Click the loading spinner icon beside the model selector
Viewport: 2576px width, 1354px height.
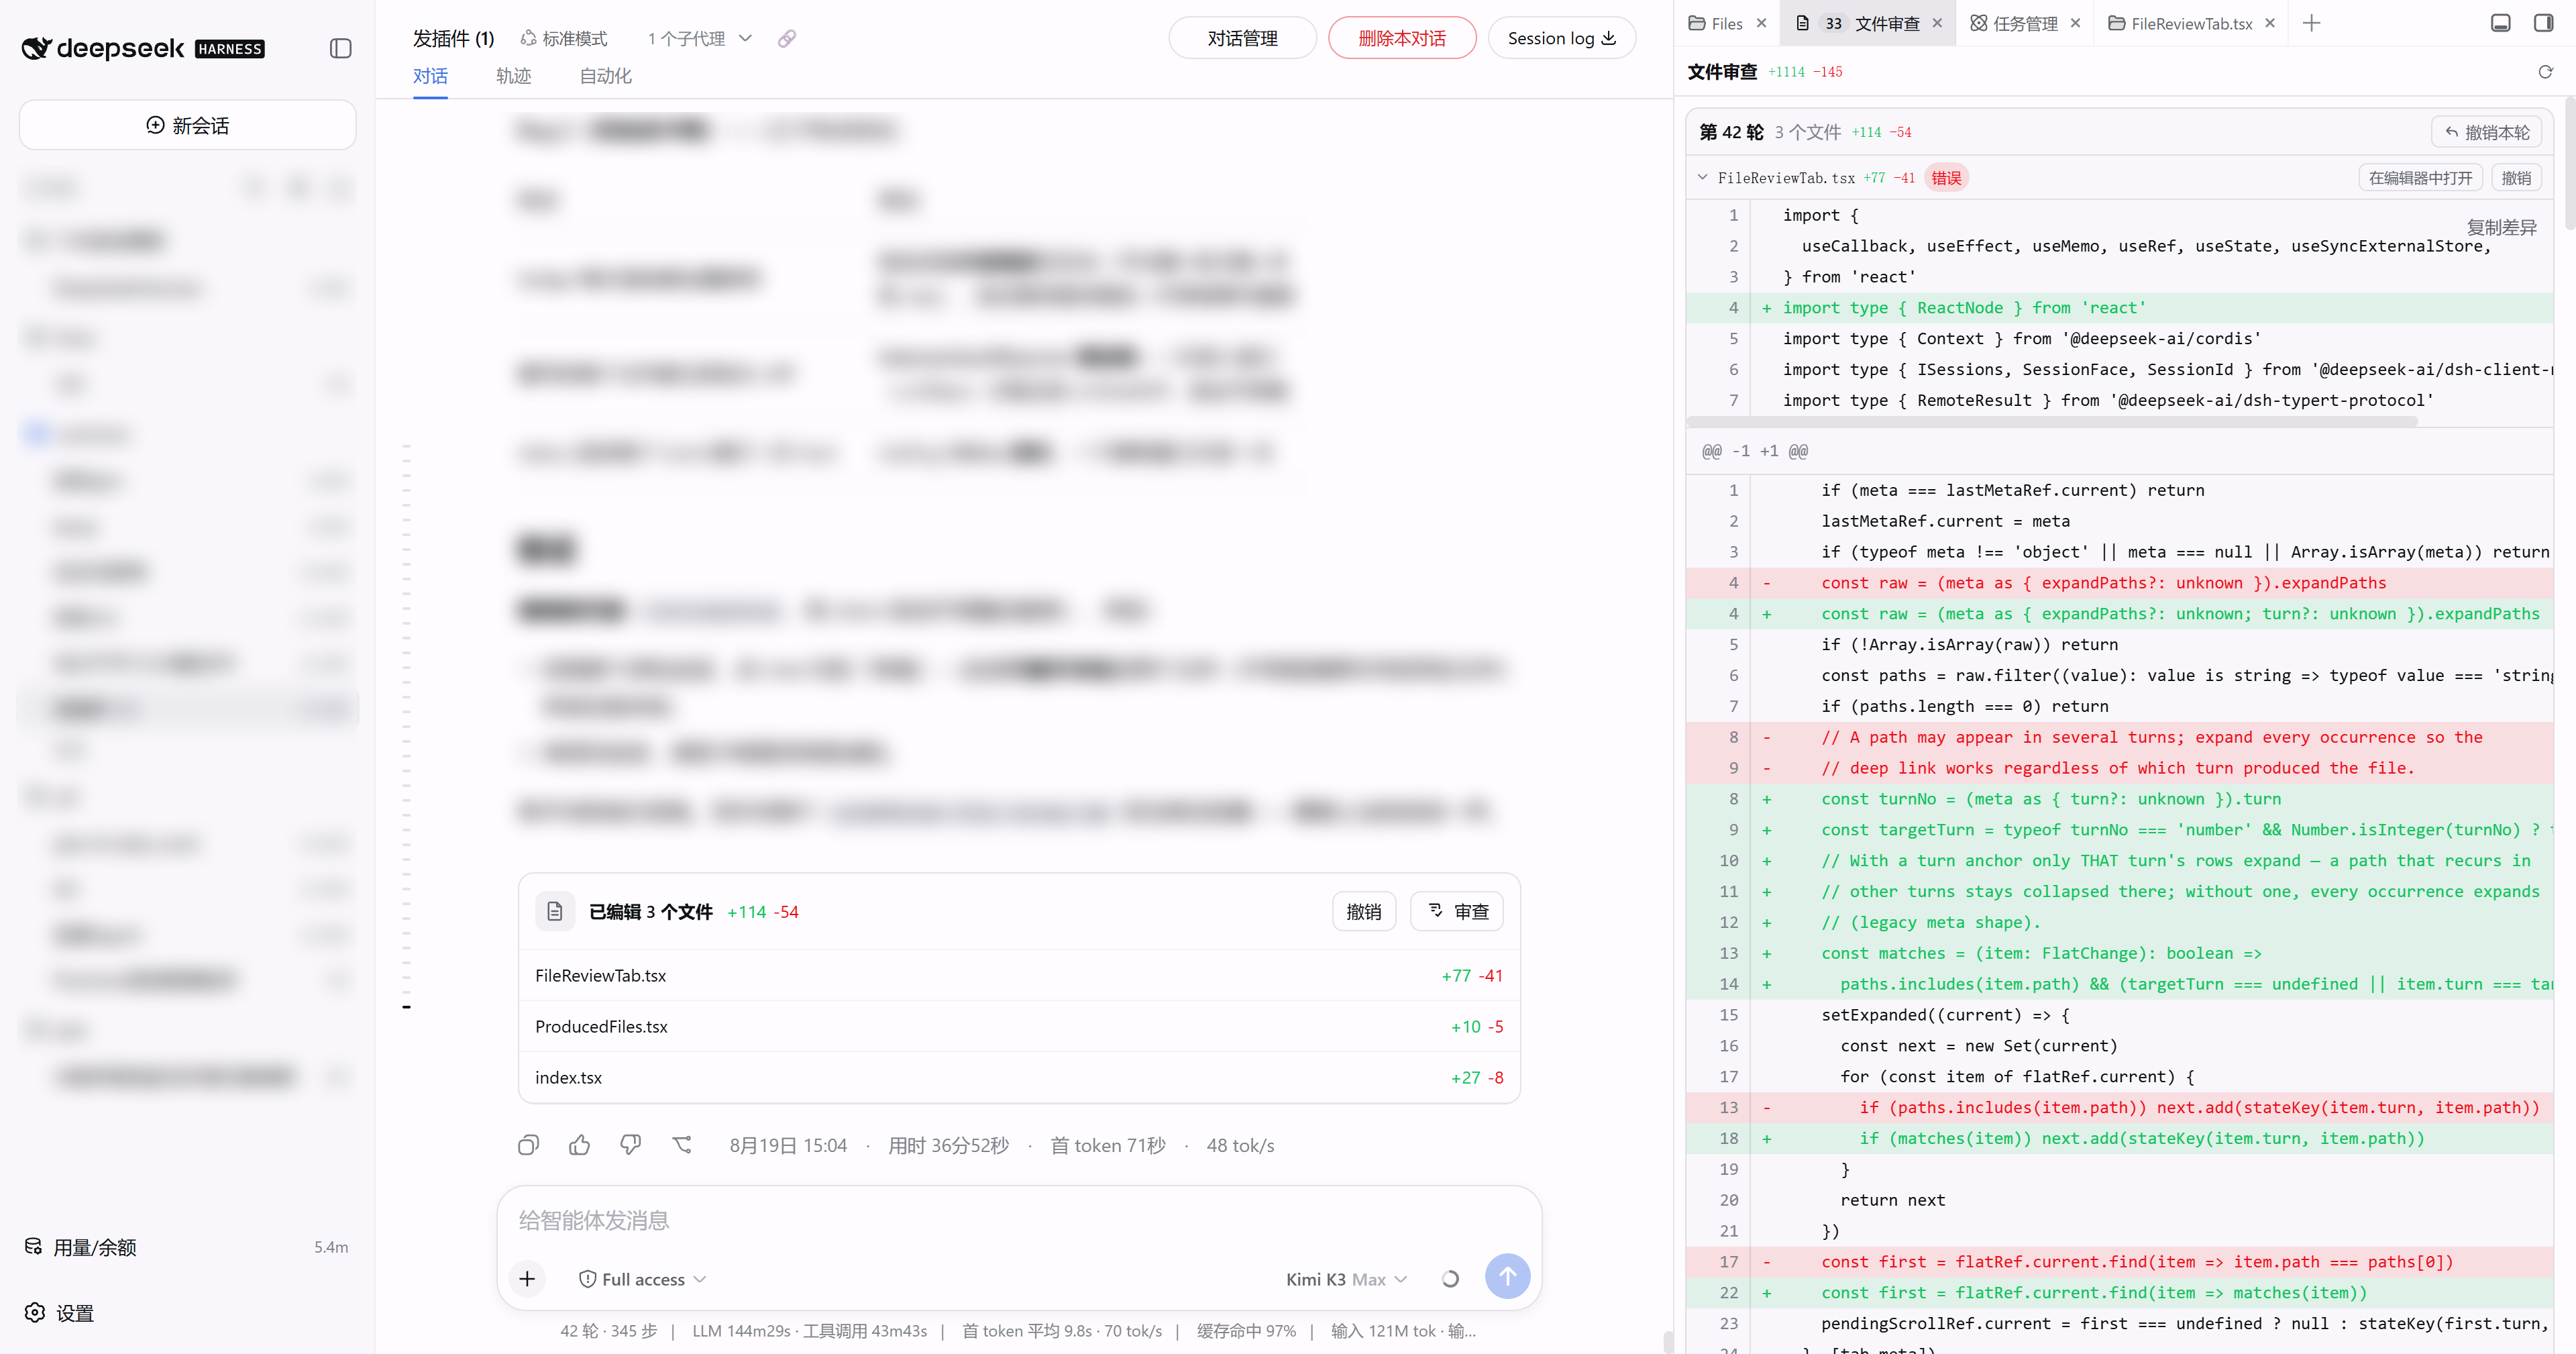(1450, 1279)
